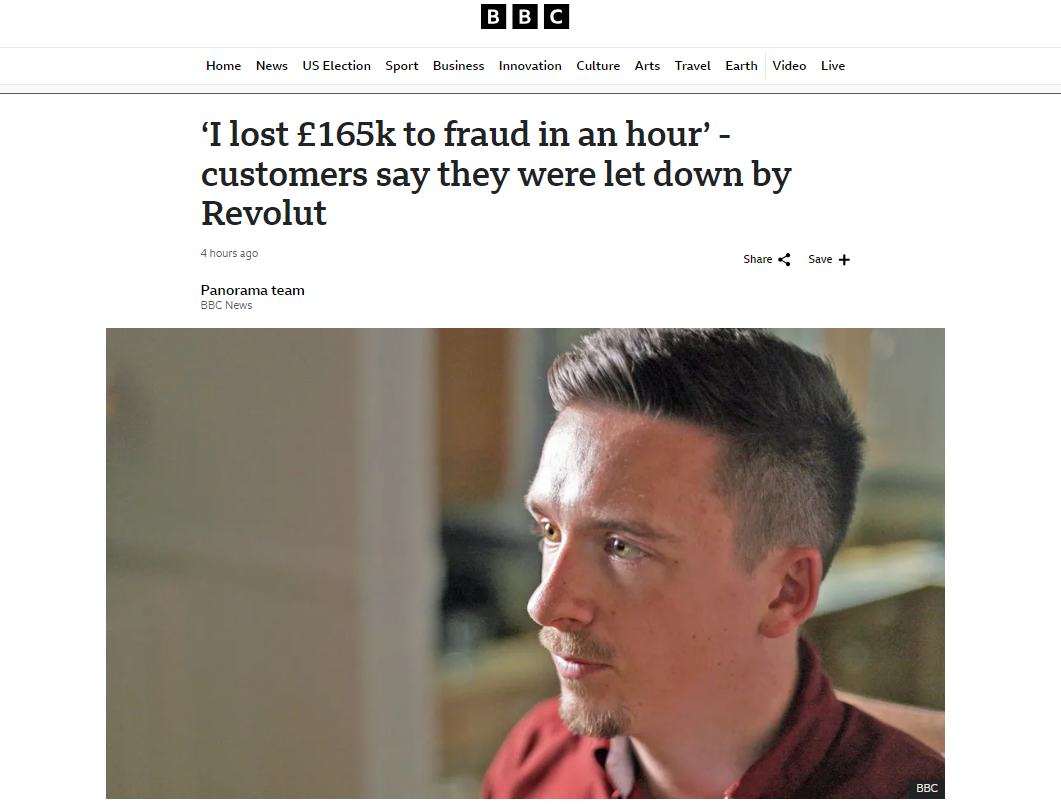Open the Video section

point(789,66)
